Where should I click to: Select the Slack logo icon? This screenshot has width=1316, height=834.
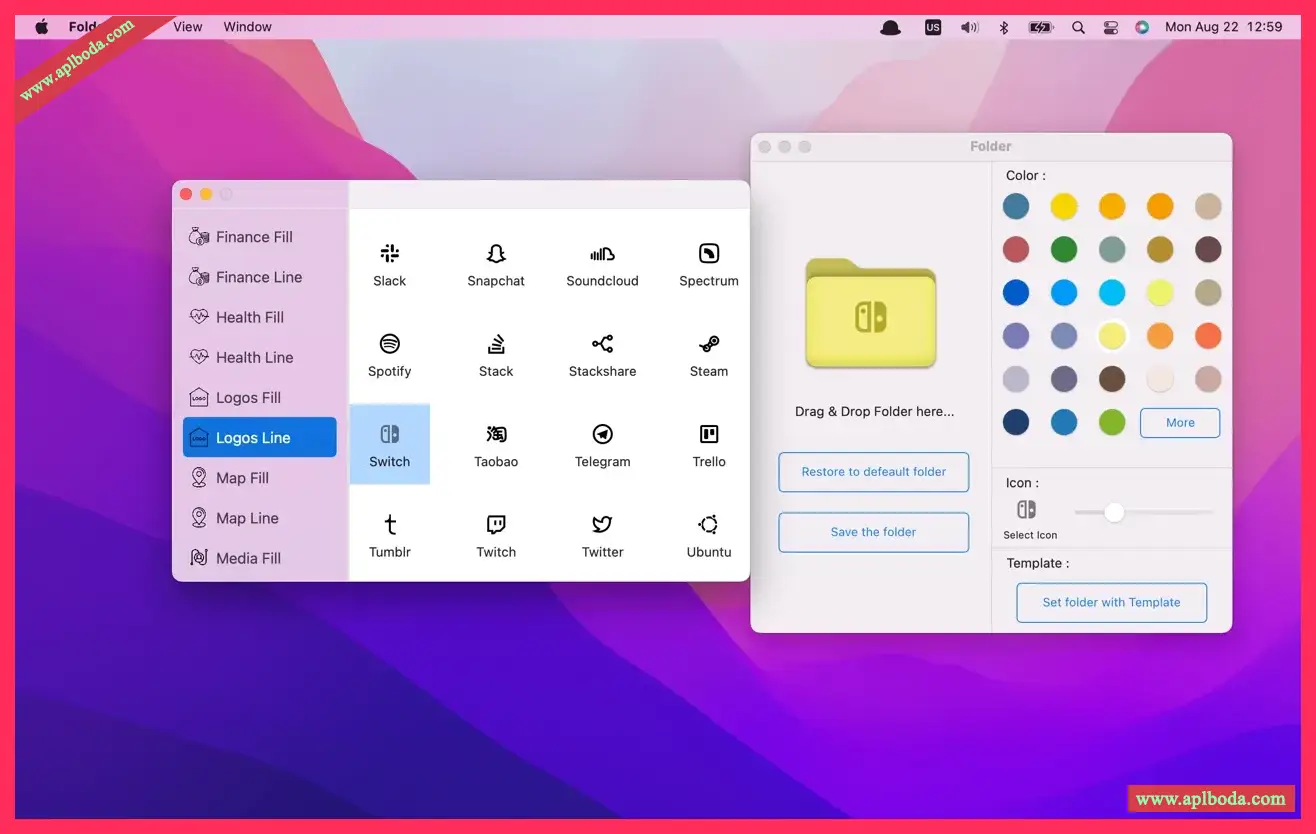pyautogui.click(x=389, y=254)
